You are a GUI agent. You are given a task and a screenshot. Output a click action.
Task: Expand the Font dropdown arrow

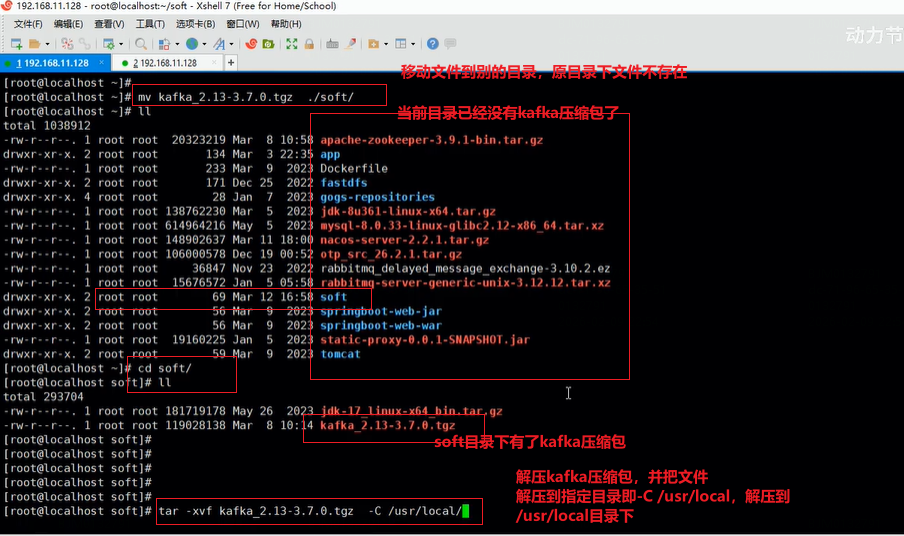[x=231, y=44]
